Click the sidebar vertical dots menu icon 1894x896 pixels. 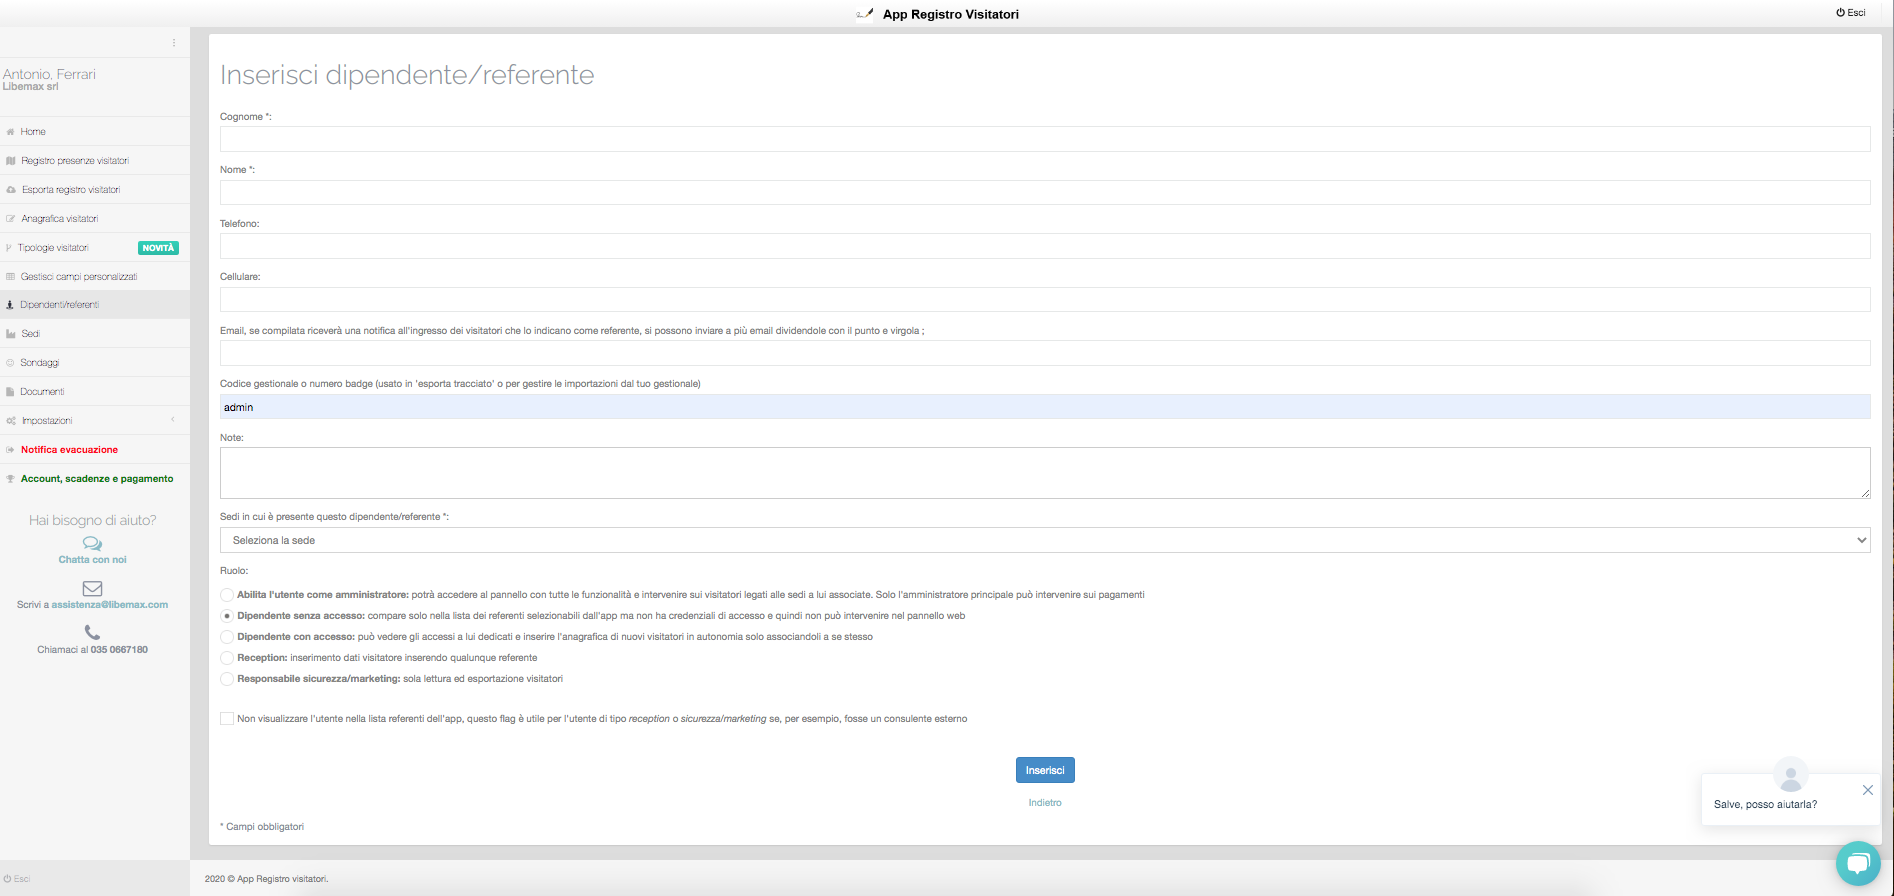174,43
